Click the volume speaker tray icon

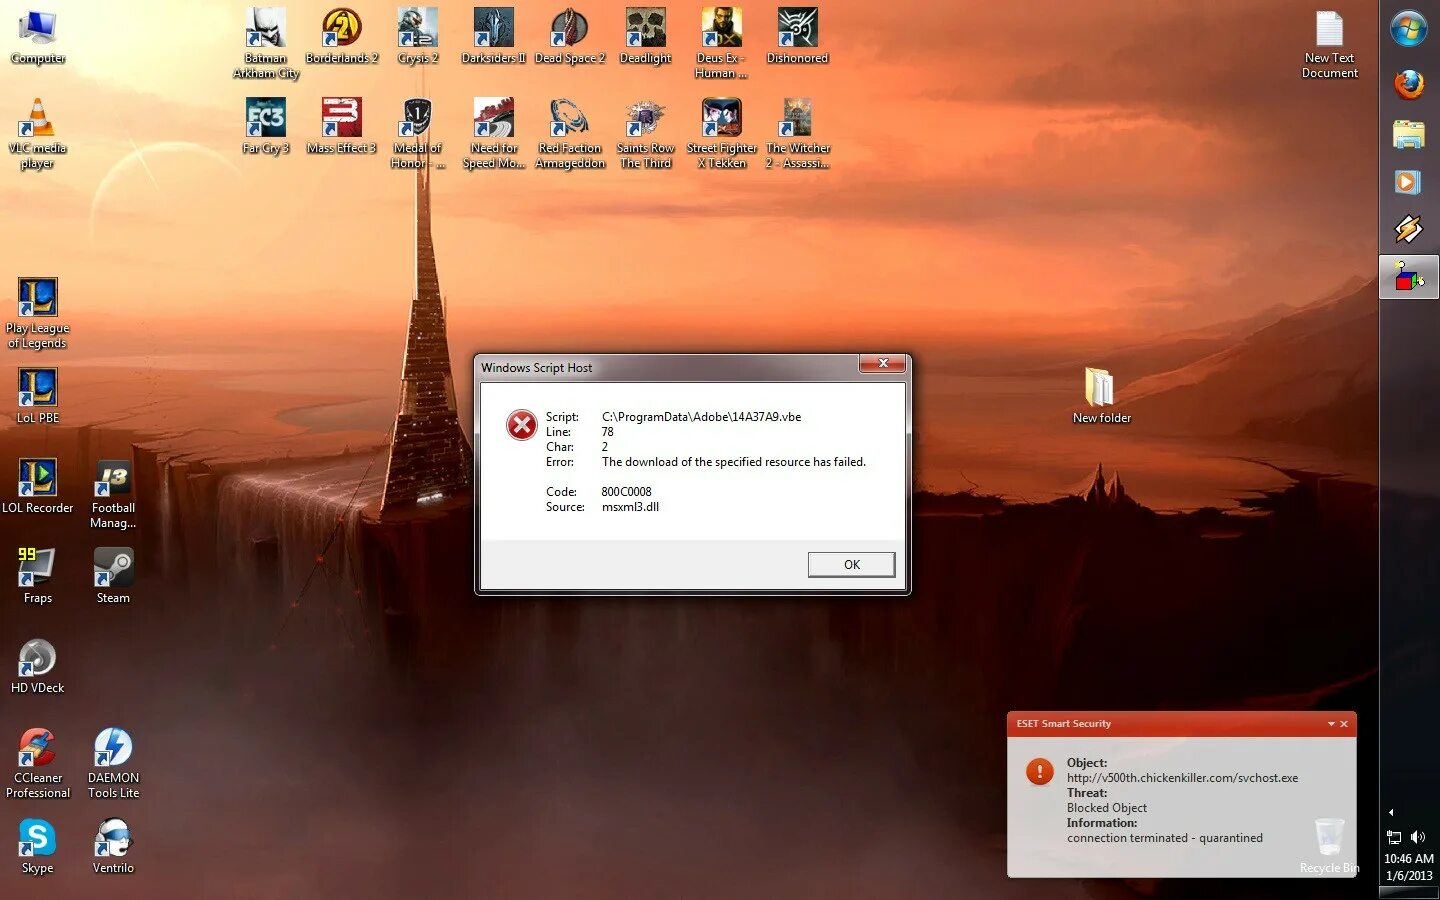(x=1418, y=837)
